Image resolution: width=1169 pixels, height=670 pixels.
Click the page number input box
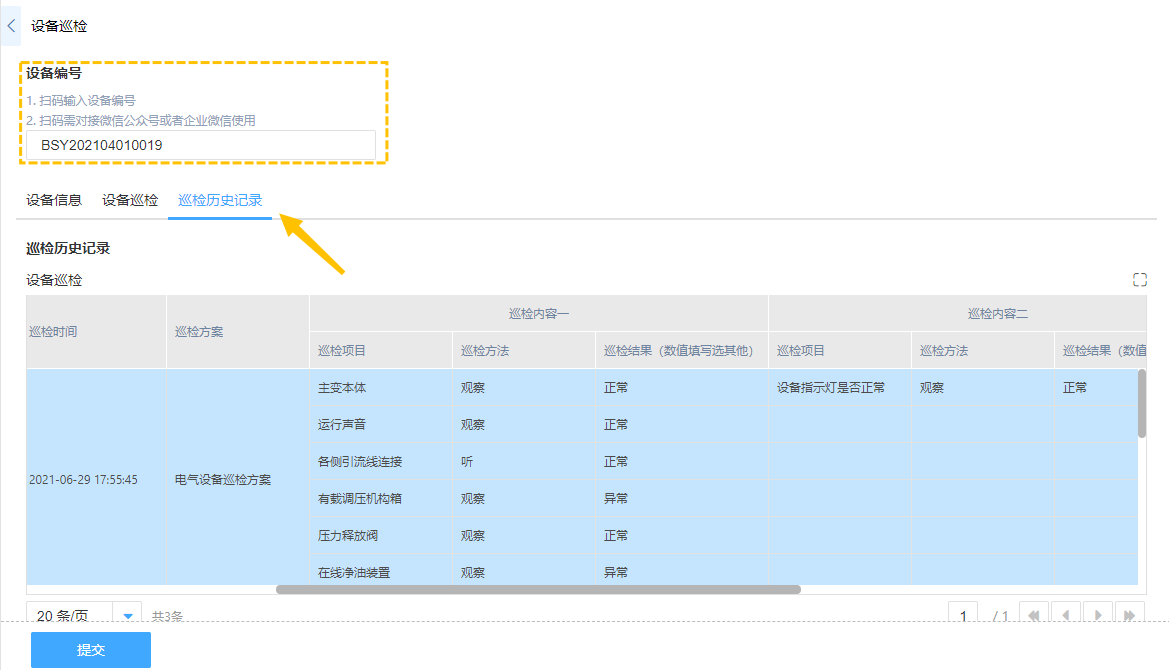click(963, 615)
